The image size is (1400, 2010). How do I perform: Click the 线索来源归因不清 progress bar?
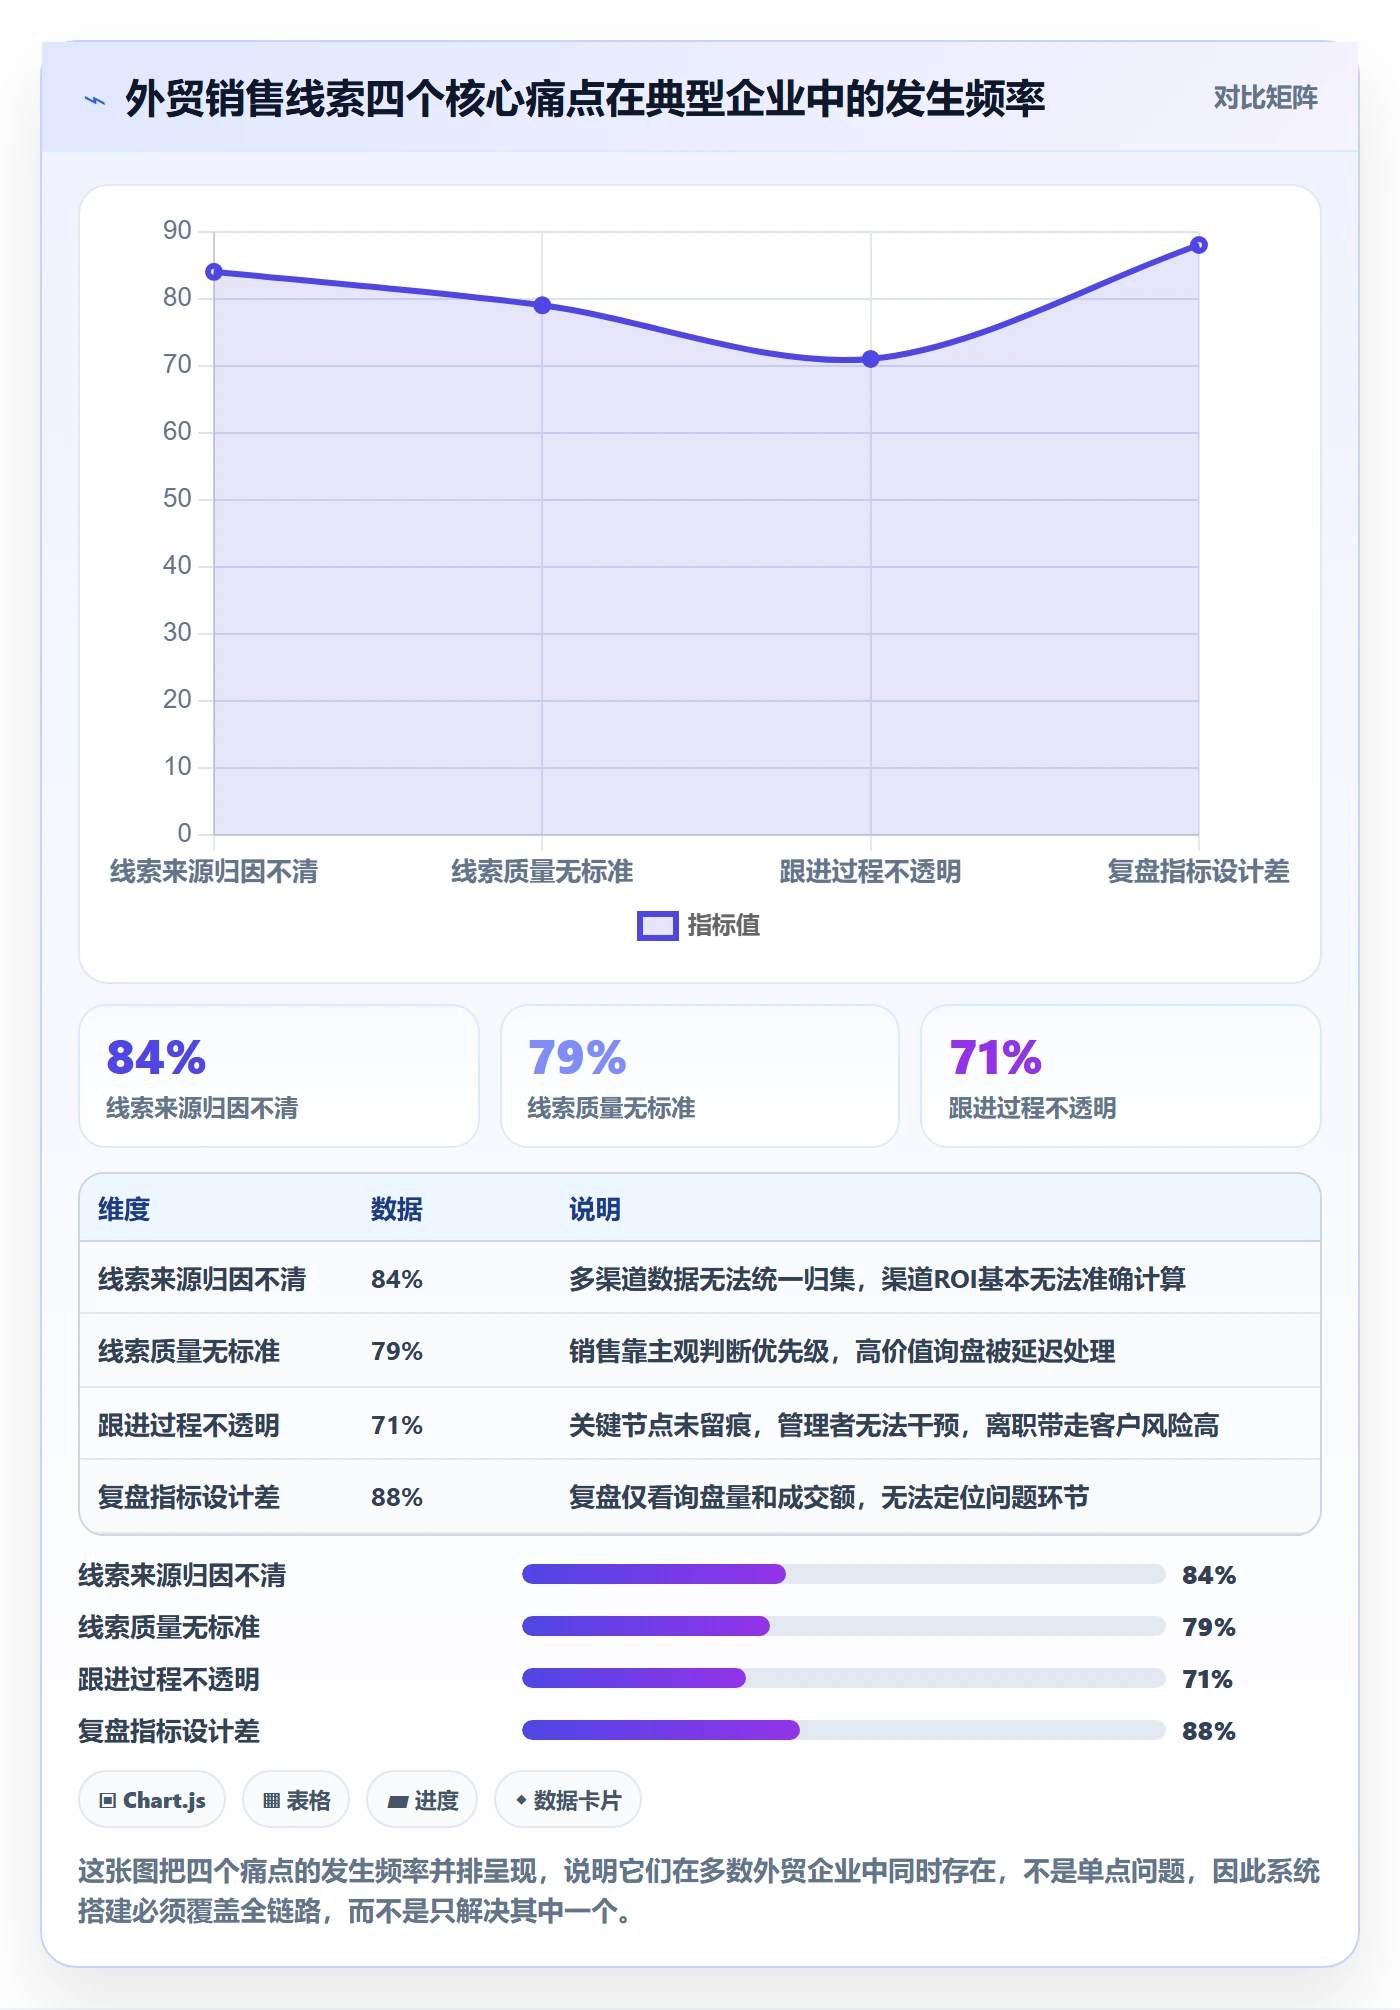843,1575
